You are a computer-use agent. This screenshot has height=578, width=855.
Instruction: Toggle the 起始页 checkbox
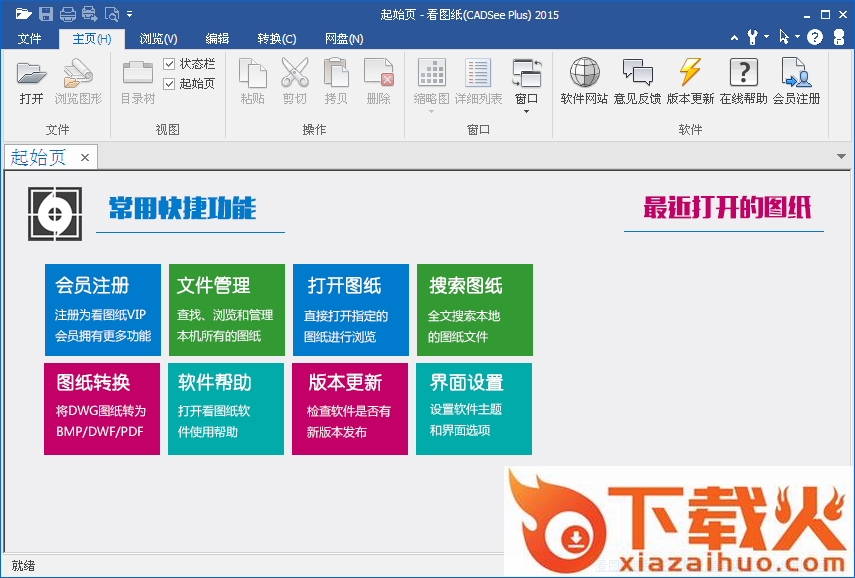pyautogui.click(x=169, y=84)
